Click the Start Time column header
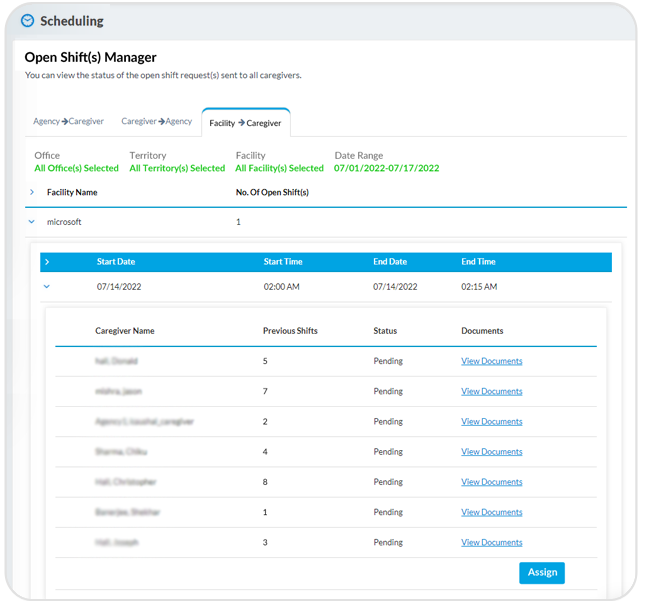The image size is (645, 606). [x=283, y=262]
